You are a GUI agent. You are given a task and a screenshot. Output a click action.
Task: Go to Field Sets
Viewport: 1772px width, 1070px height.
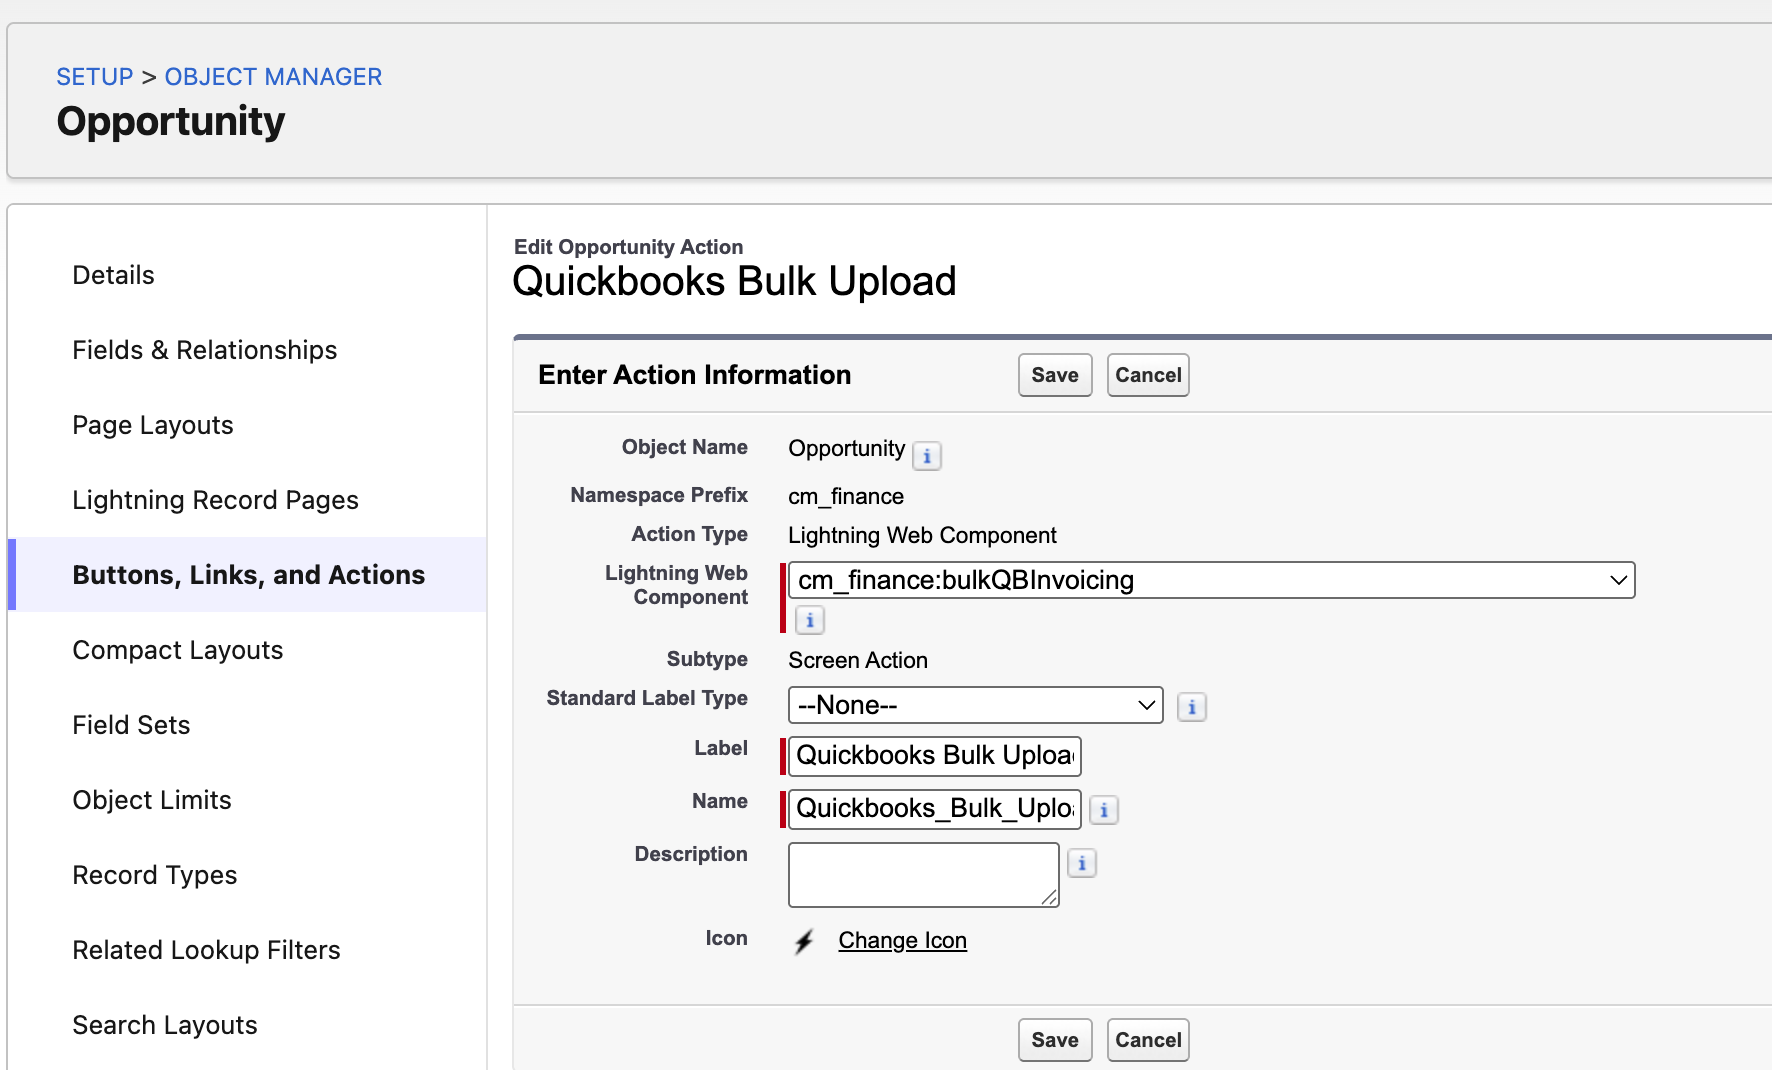[131, 725]
